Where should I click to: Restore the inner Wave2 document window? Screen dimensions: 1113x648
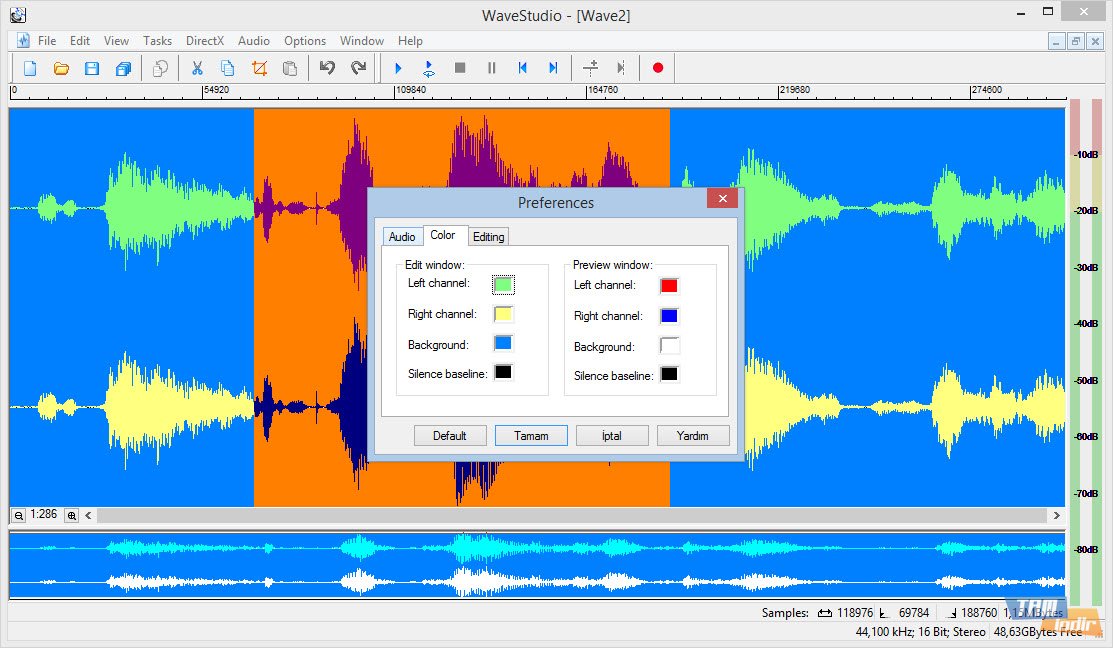click(1075, 41)
